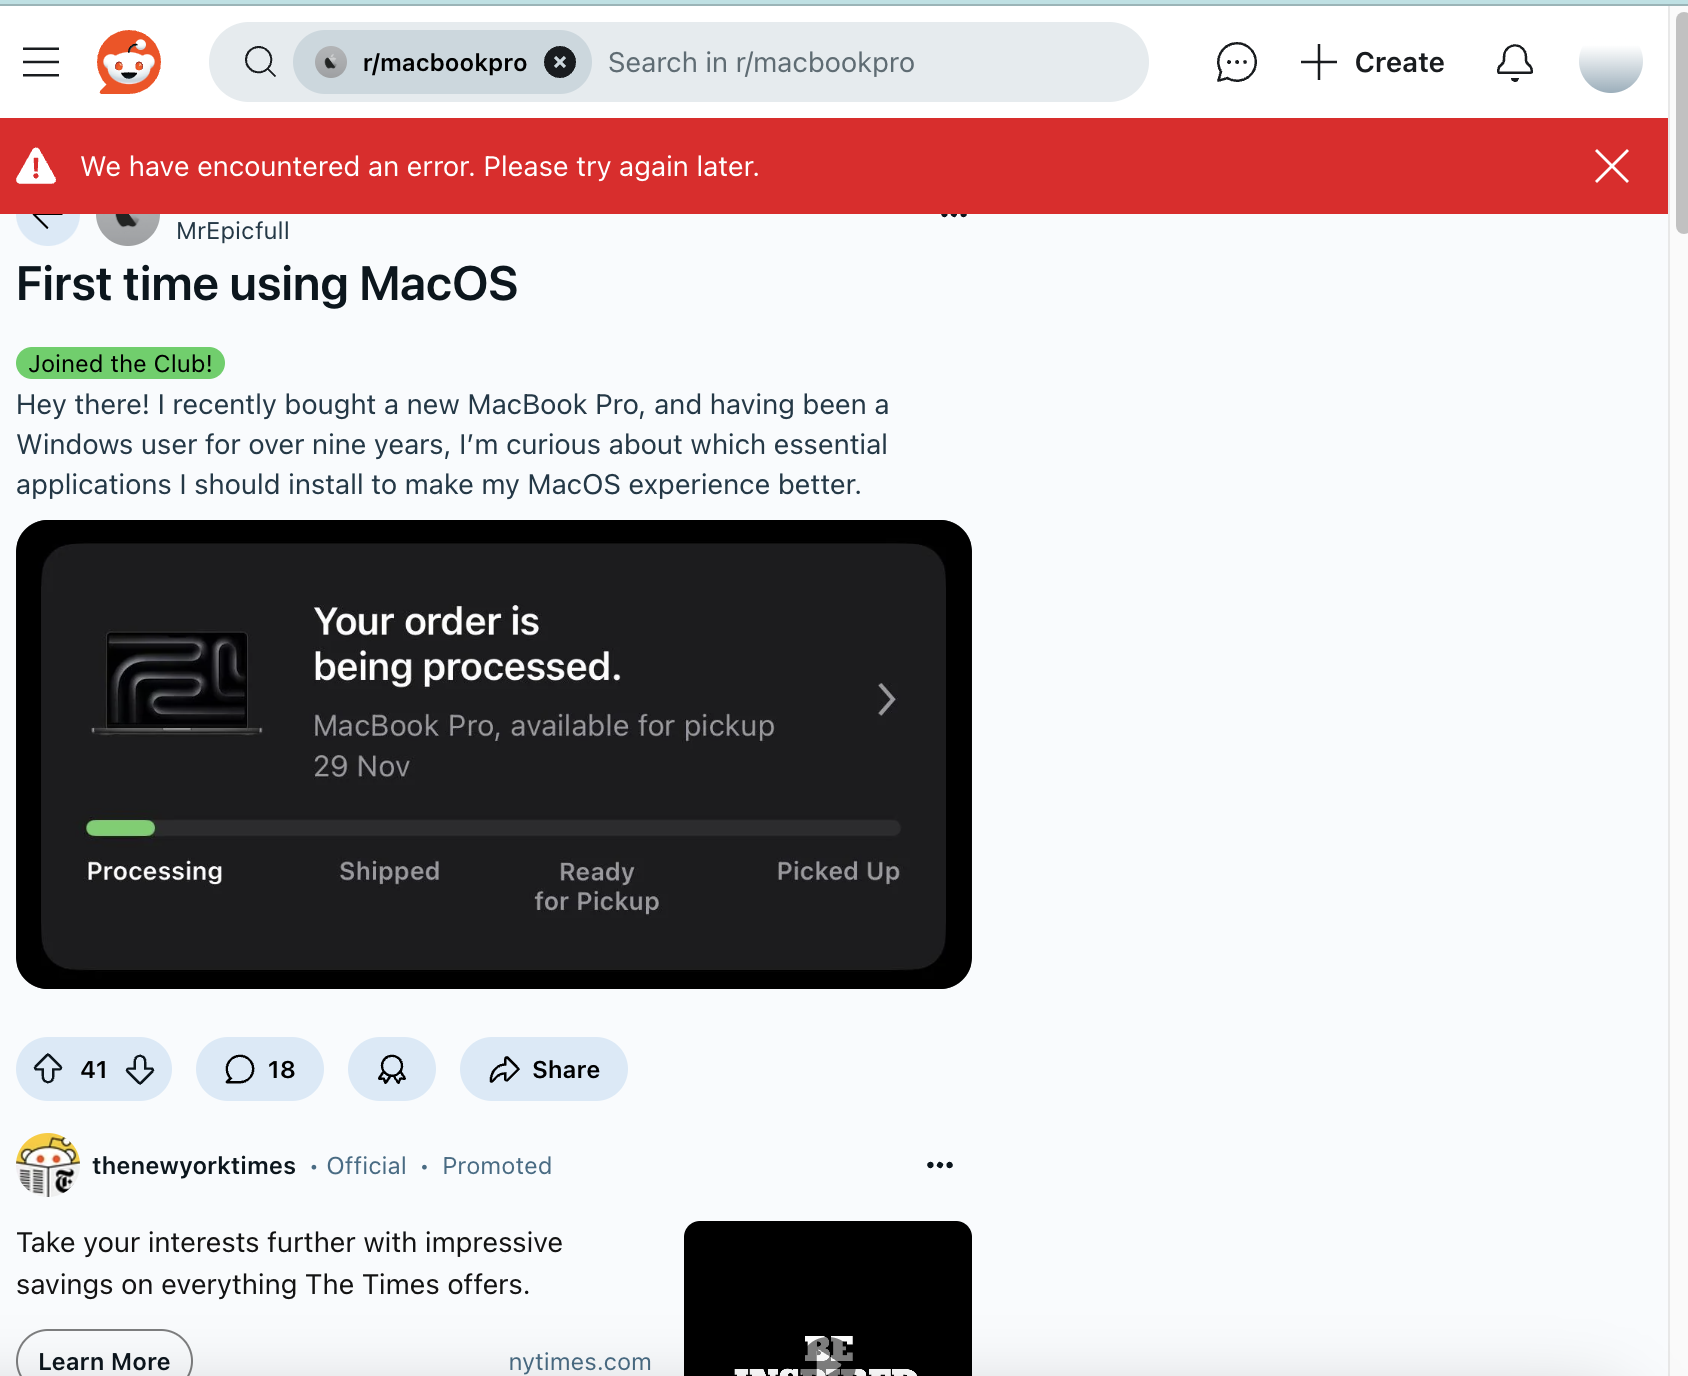Click the 'First time using MacOS' title
The width and height of the screenshot is (1688, 1376).
point(267,284)
